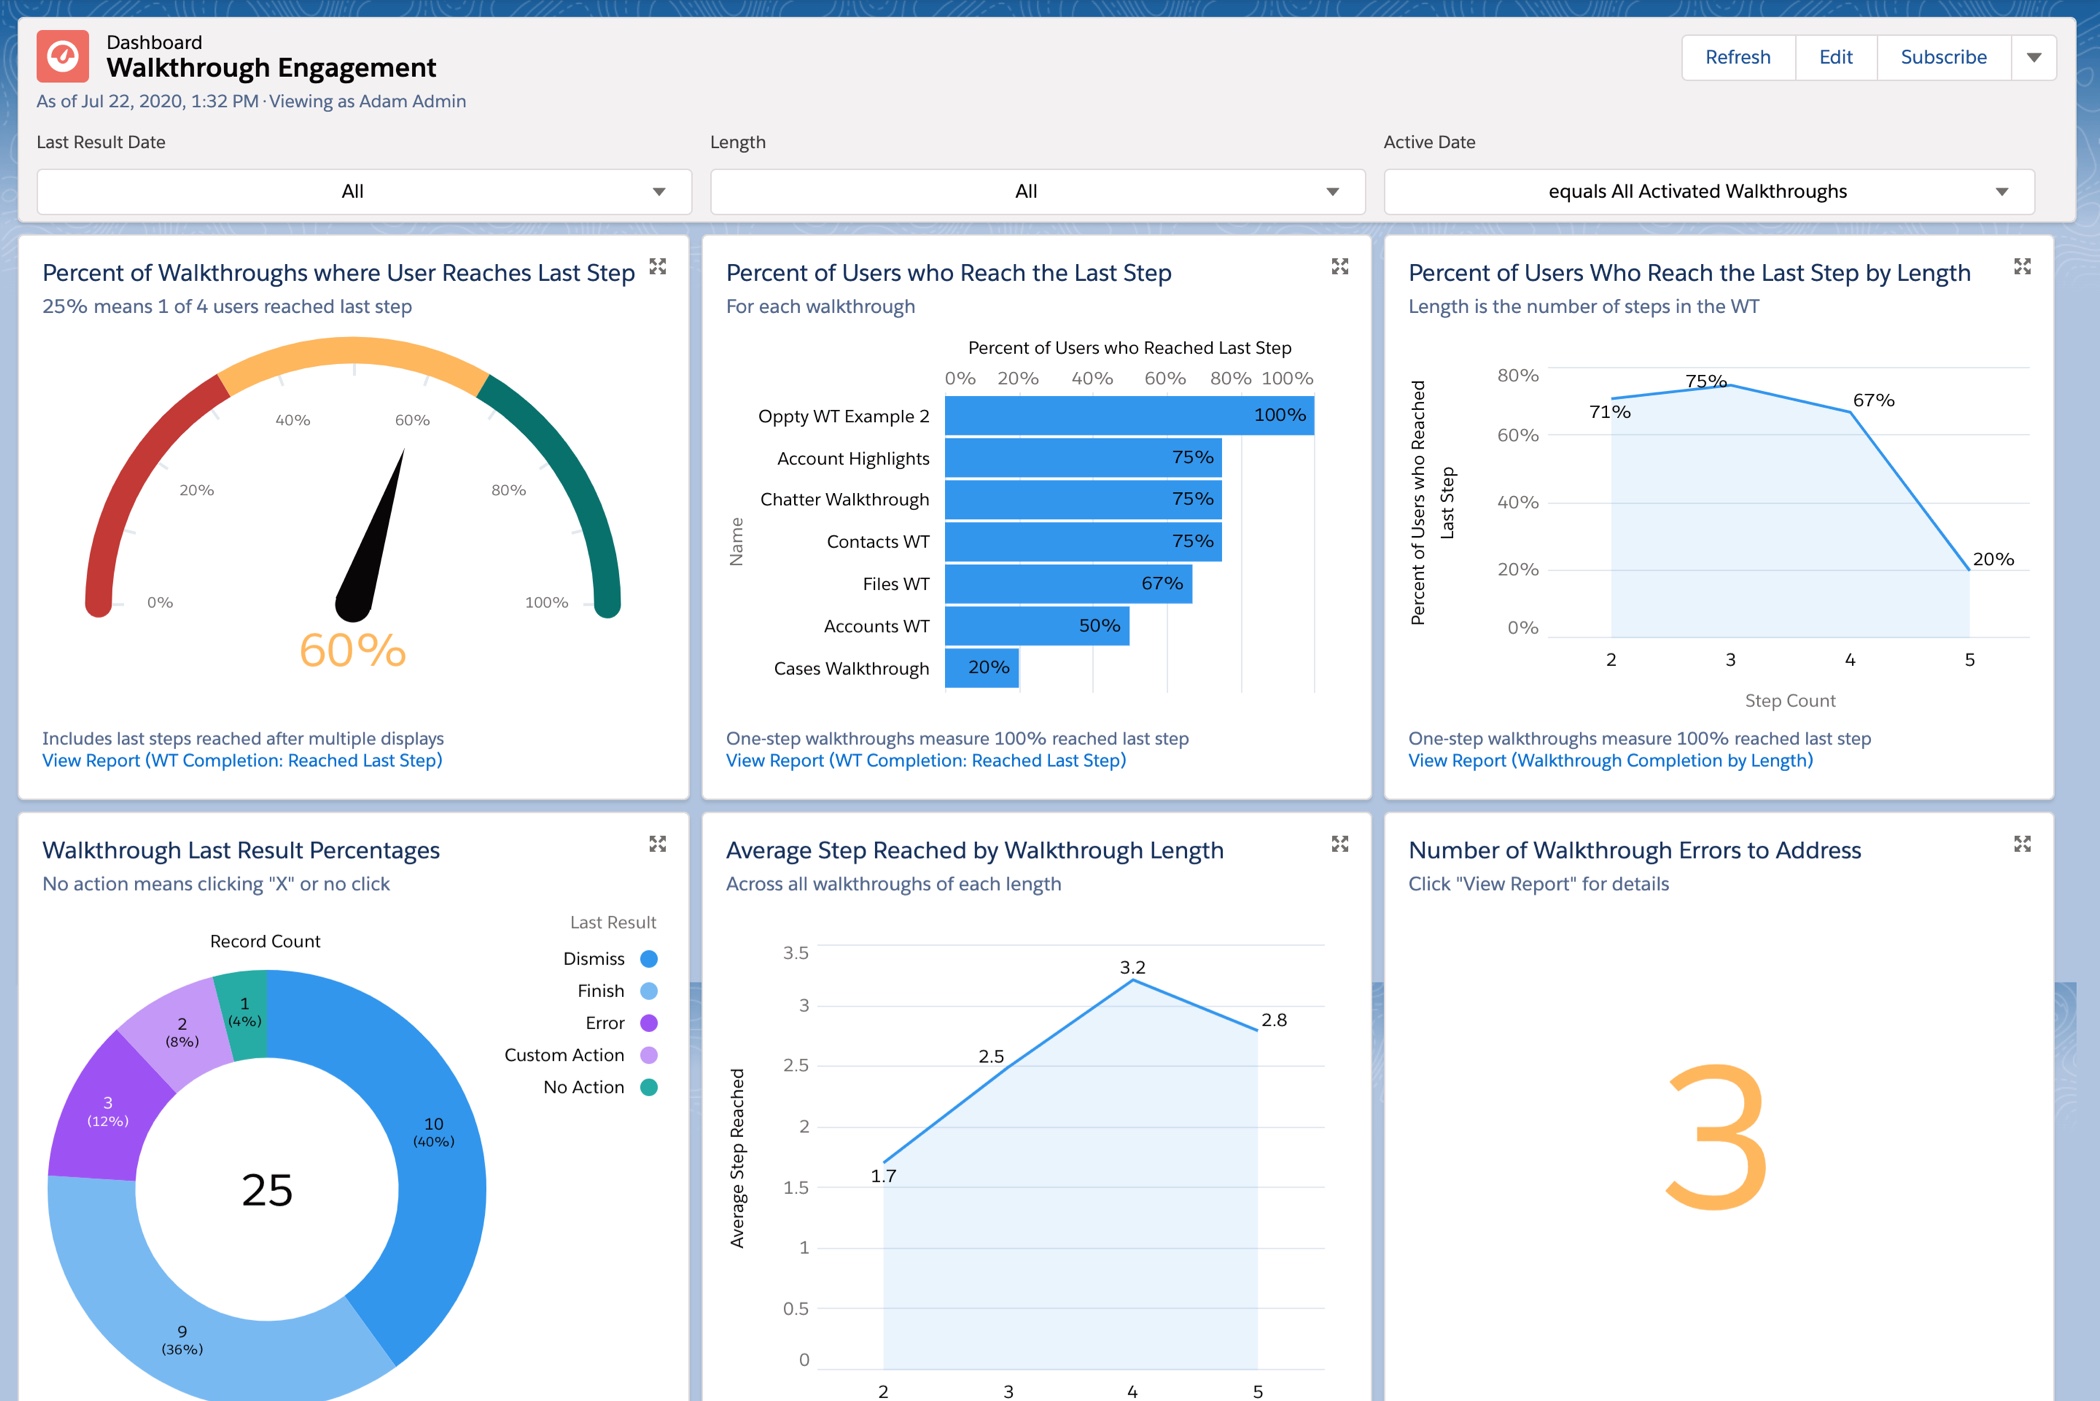2100x1401 pixels.
Task: Click the Walkthrough Engagement dashboard logo icon
Action: (x=64, y=57)
